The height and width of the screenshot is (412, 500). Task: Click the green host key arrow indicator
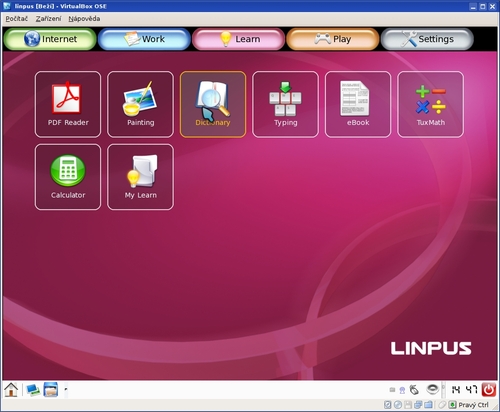[x=452, y=405]
